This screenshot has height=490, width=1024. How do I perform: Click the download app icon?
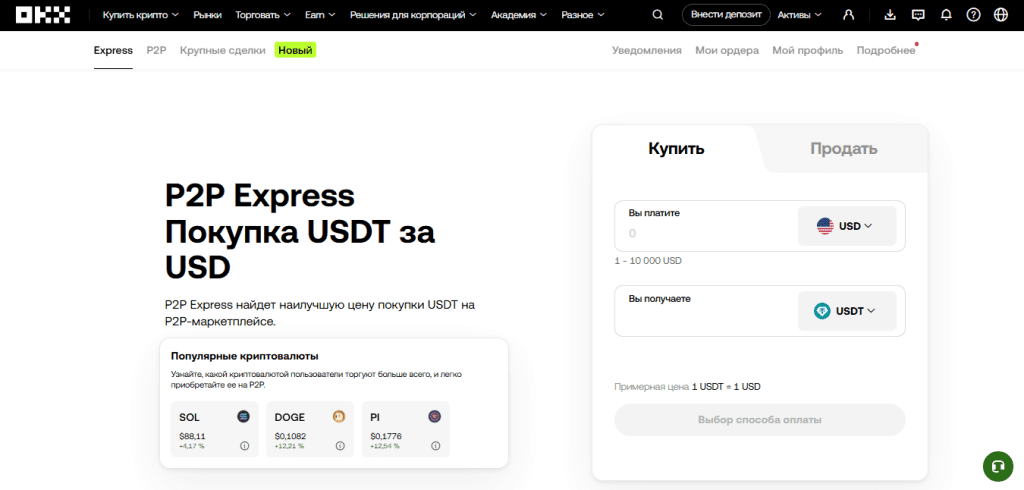point(890,15)
